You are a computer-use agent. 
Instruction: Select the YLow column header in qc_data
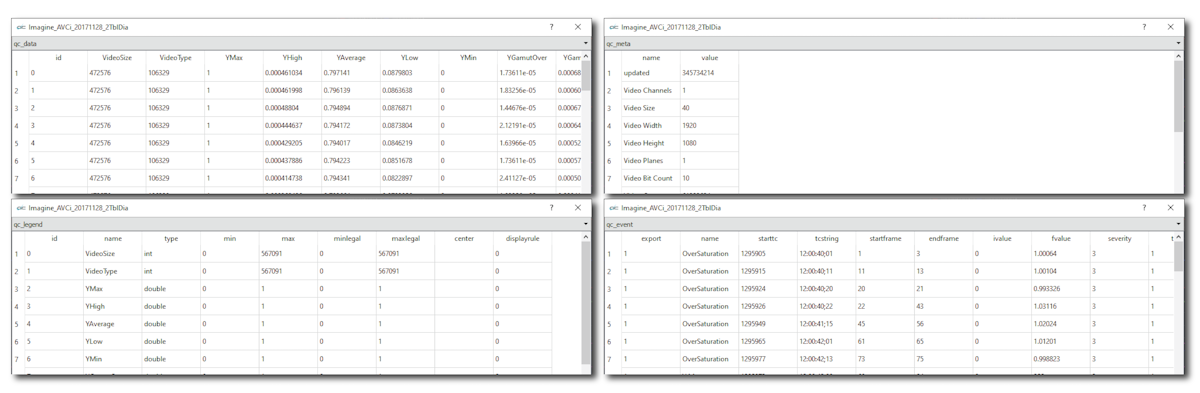pos(410,58)
